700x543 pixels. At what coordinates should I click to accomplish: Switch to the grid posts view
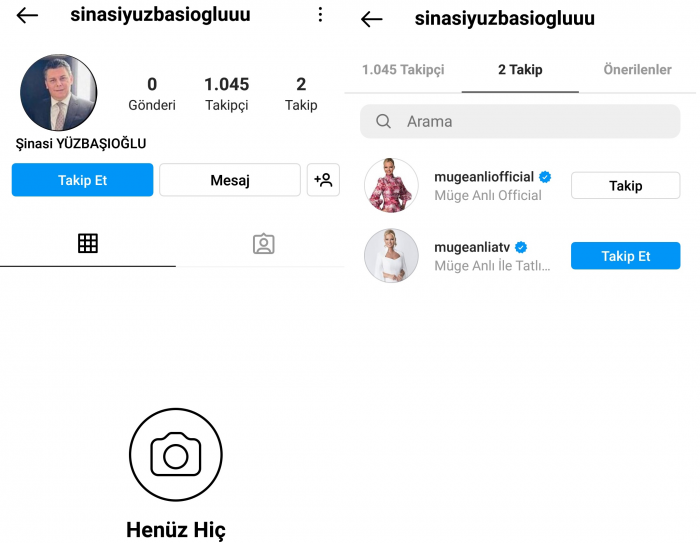[88, 243]
